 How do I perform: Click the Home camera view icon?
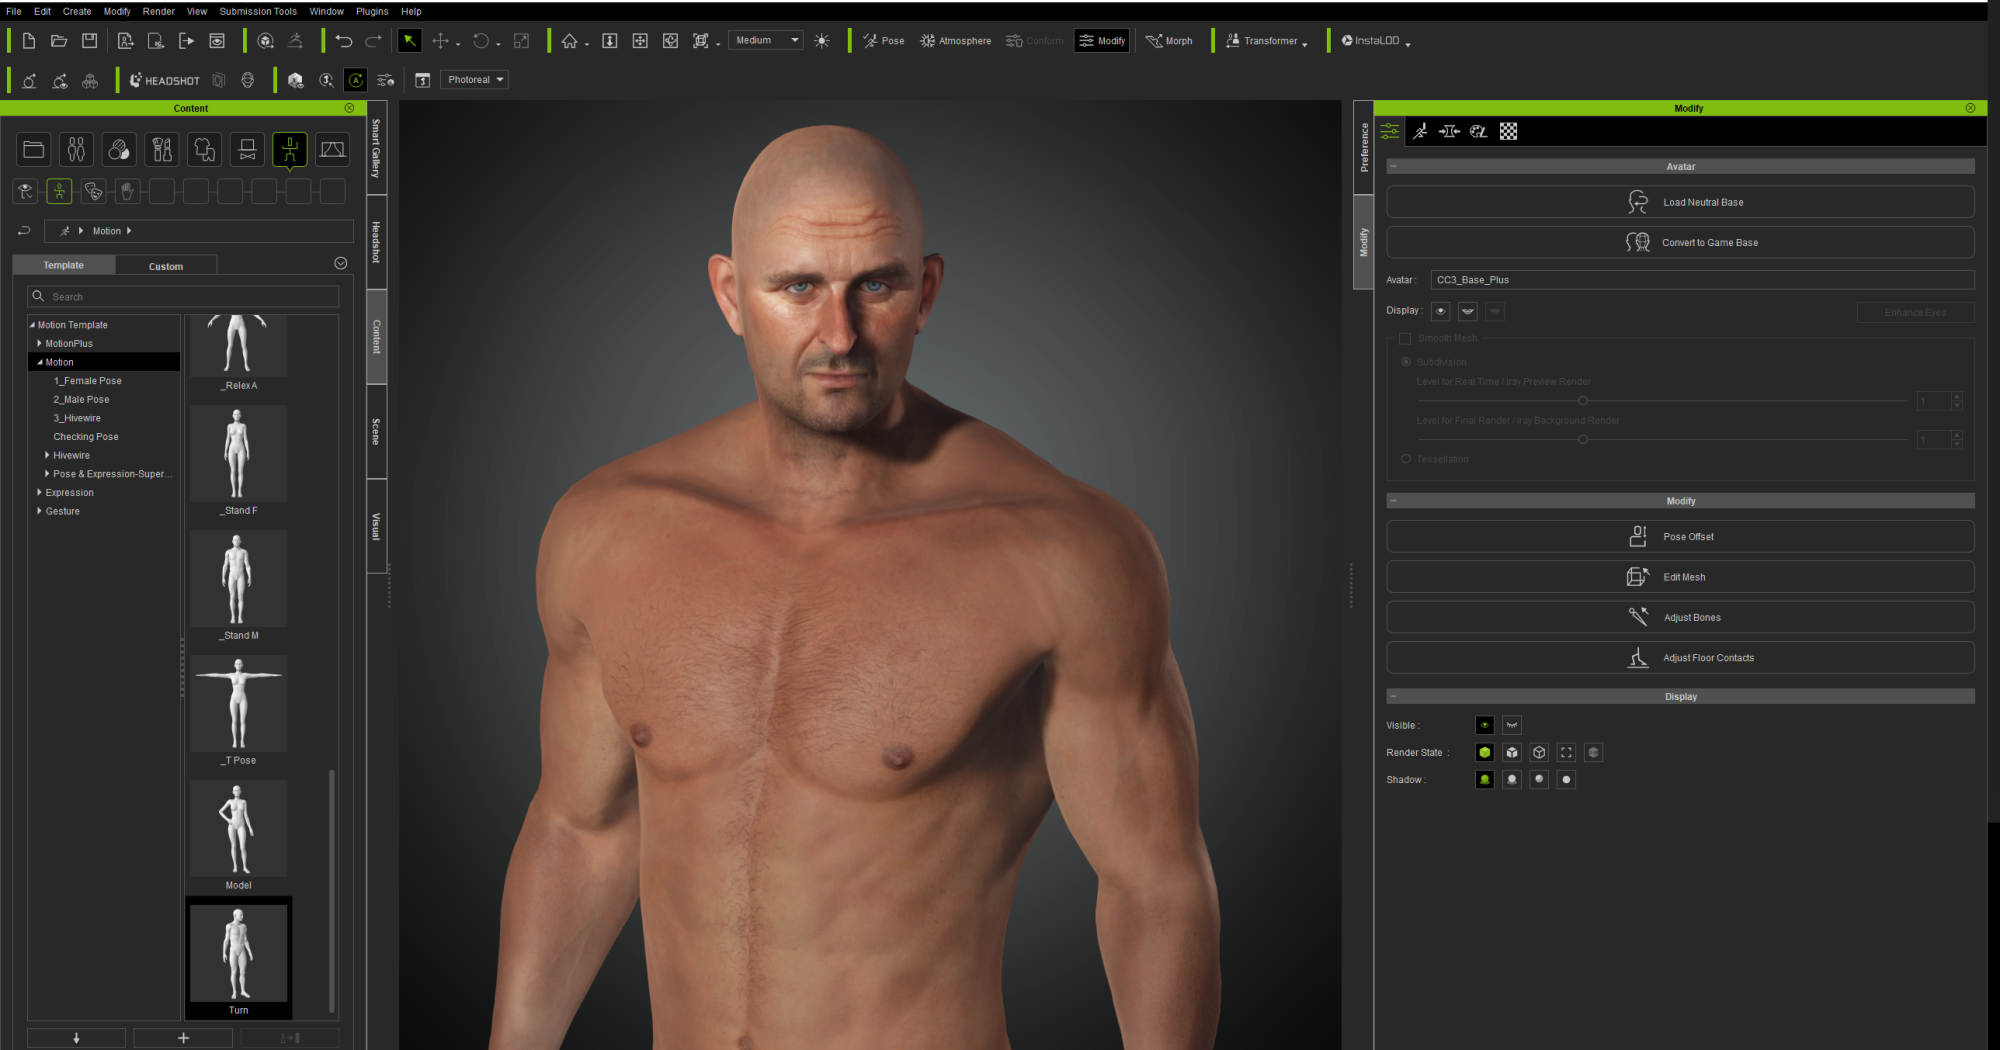[x=569, y=41]
